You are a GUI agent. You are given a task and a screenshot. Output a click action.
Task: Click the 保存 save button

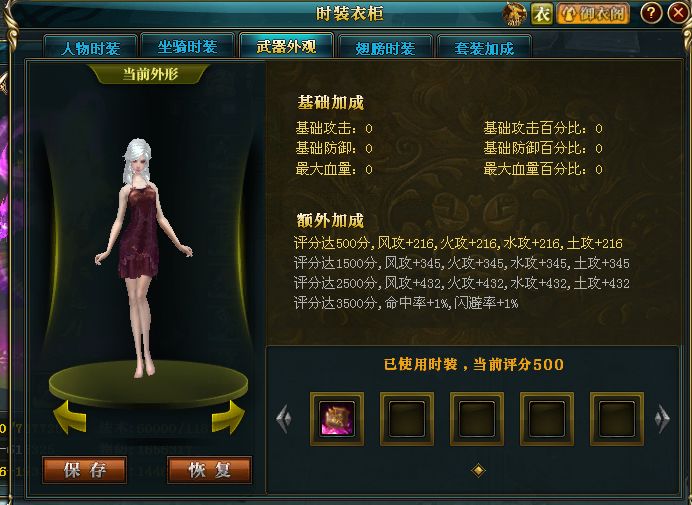click(x=85, y=470)
